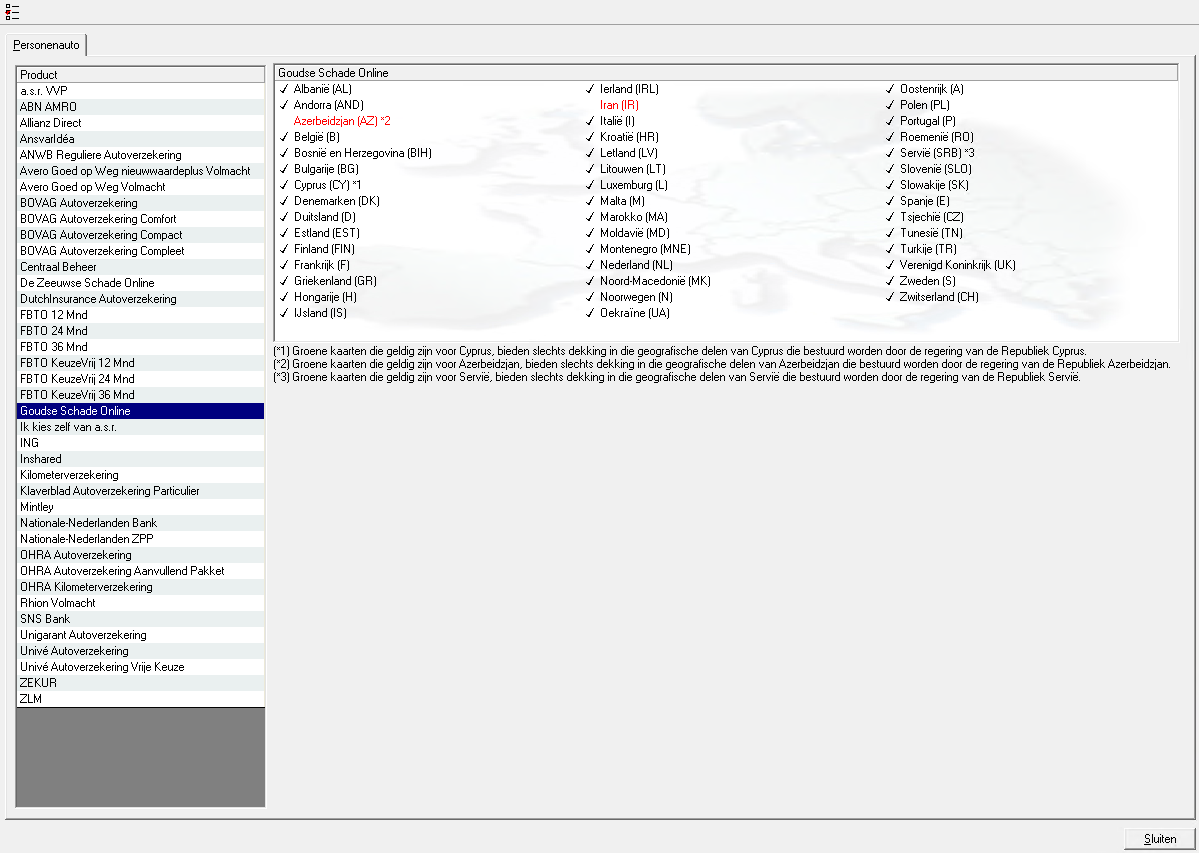Select Allianz Direct product row

pos(140,122)
